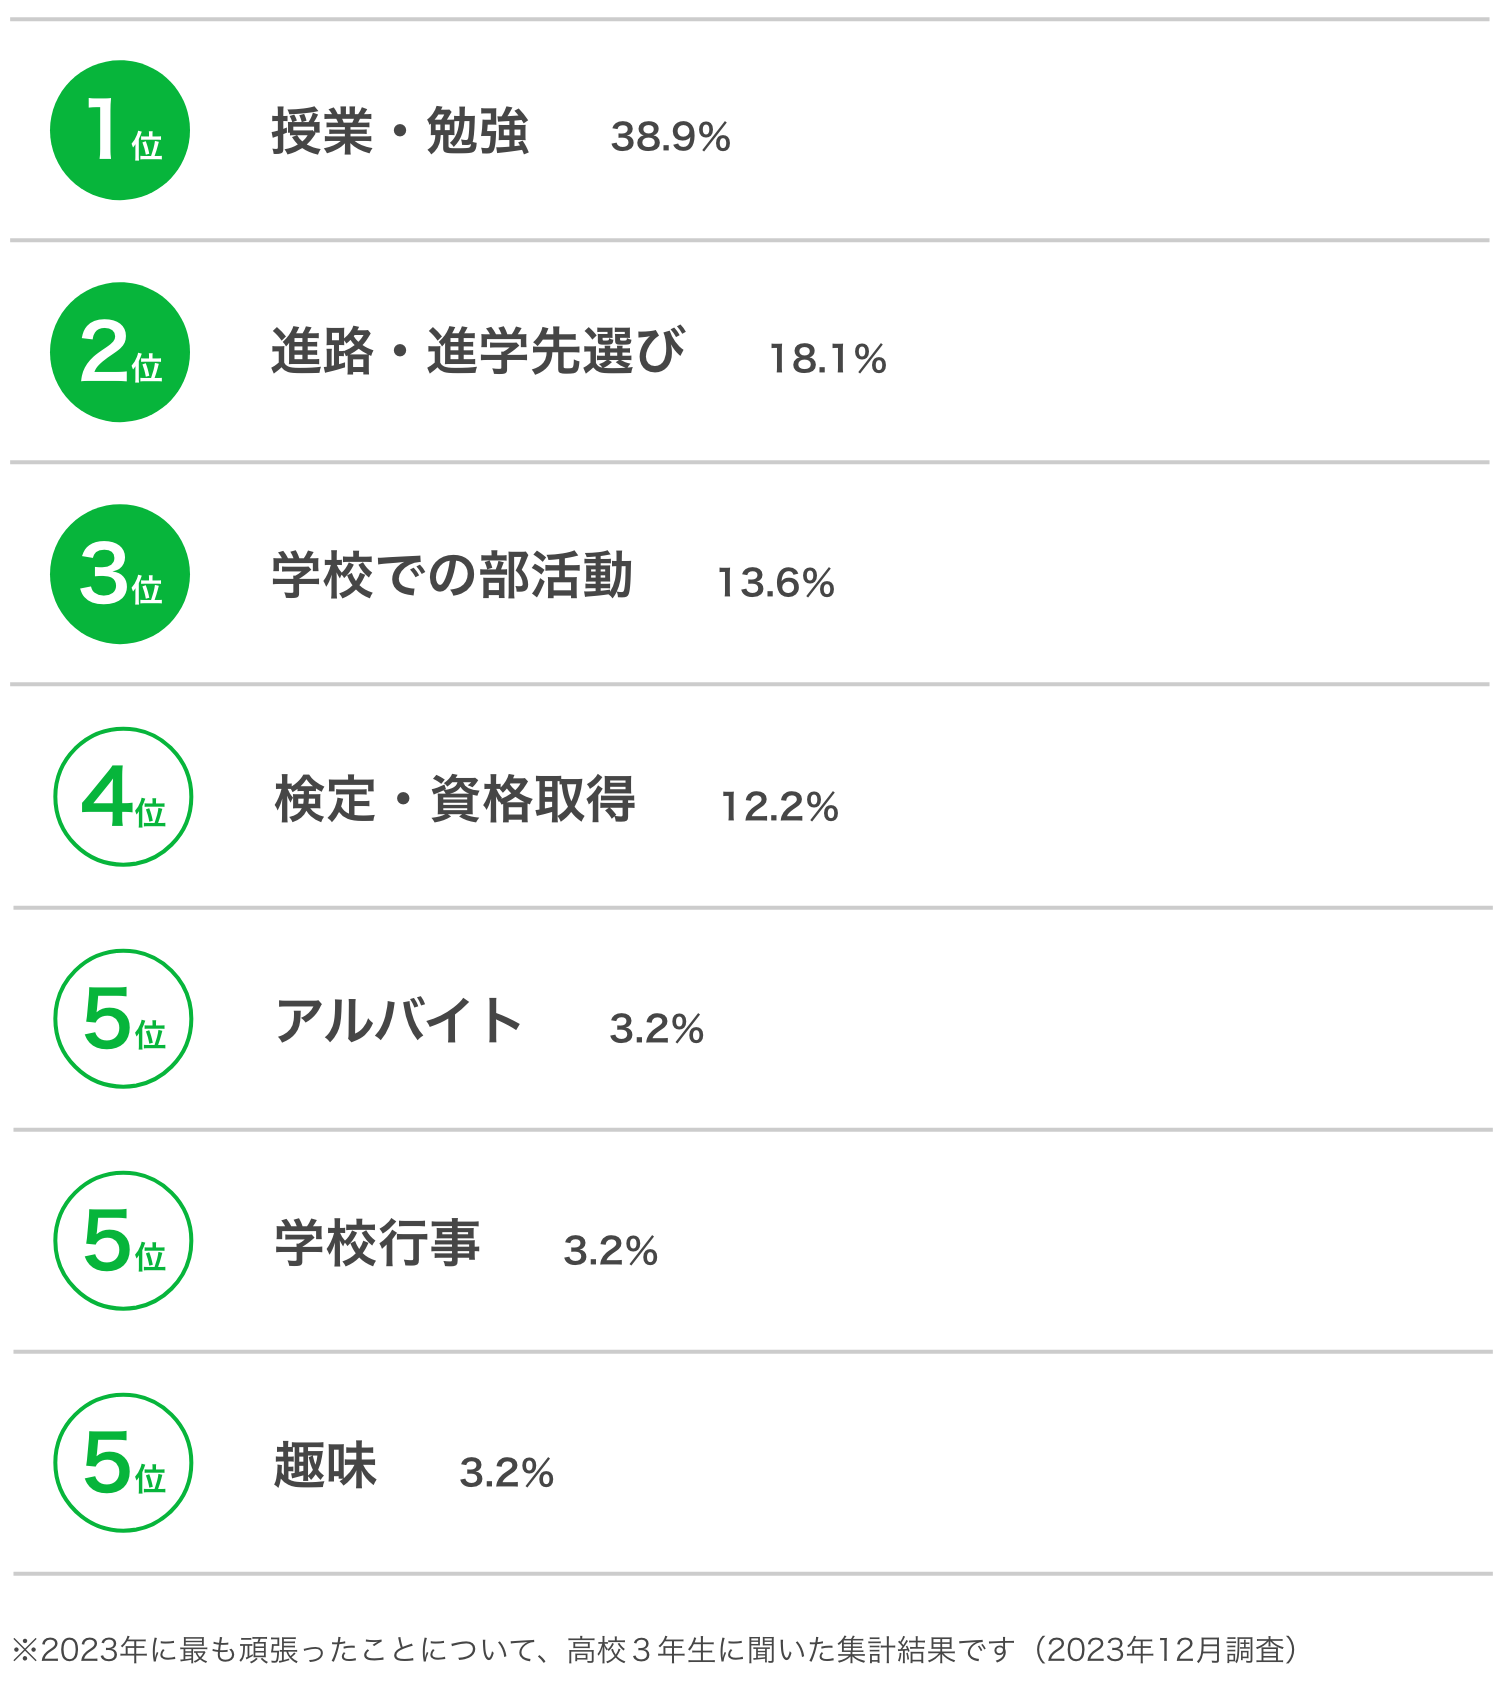Click the green 3位 rank badge
The image size is (1500, 1688).
coord(120,574)
